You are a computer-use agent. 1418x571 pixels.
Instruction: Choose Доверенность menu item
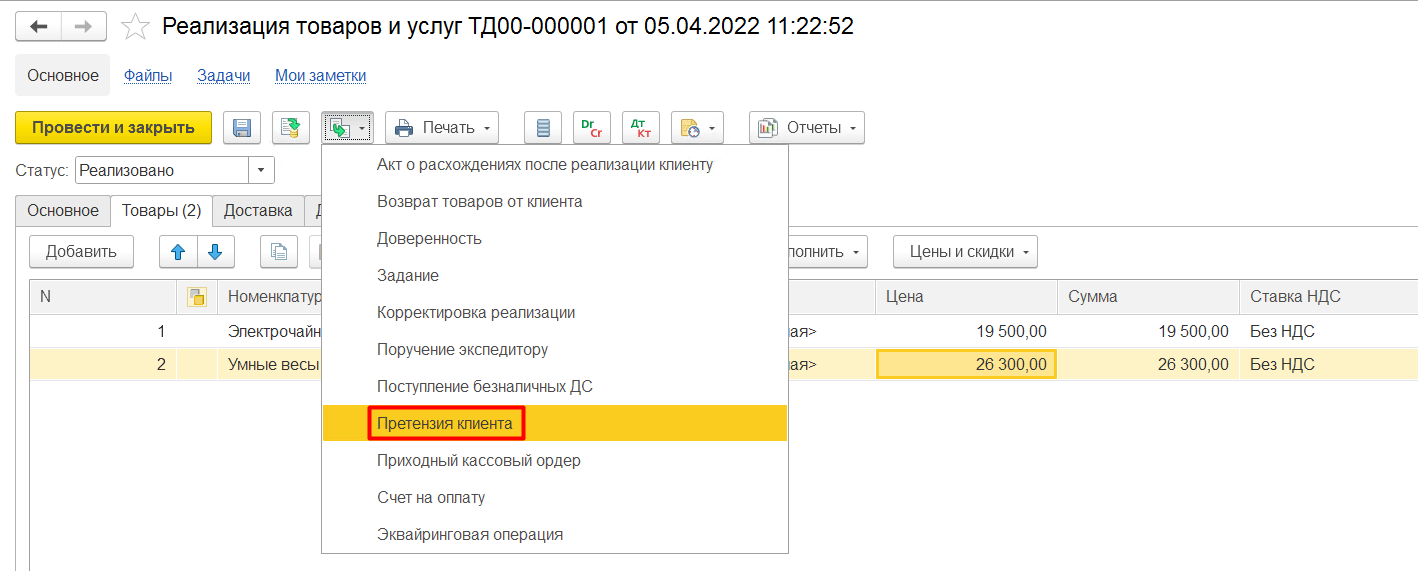click(x=555, y=238)
